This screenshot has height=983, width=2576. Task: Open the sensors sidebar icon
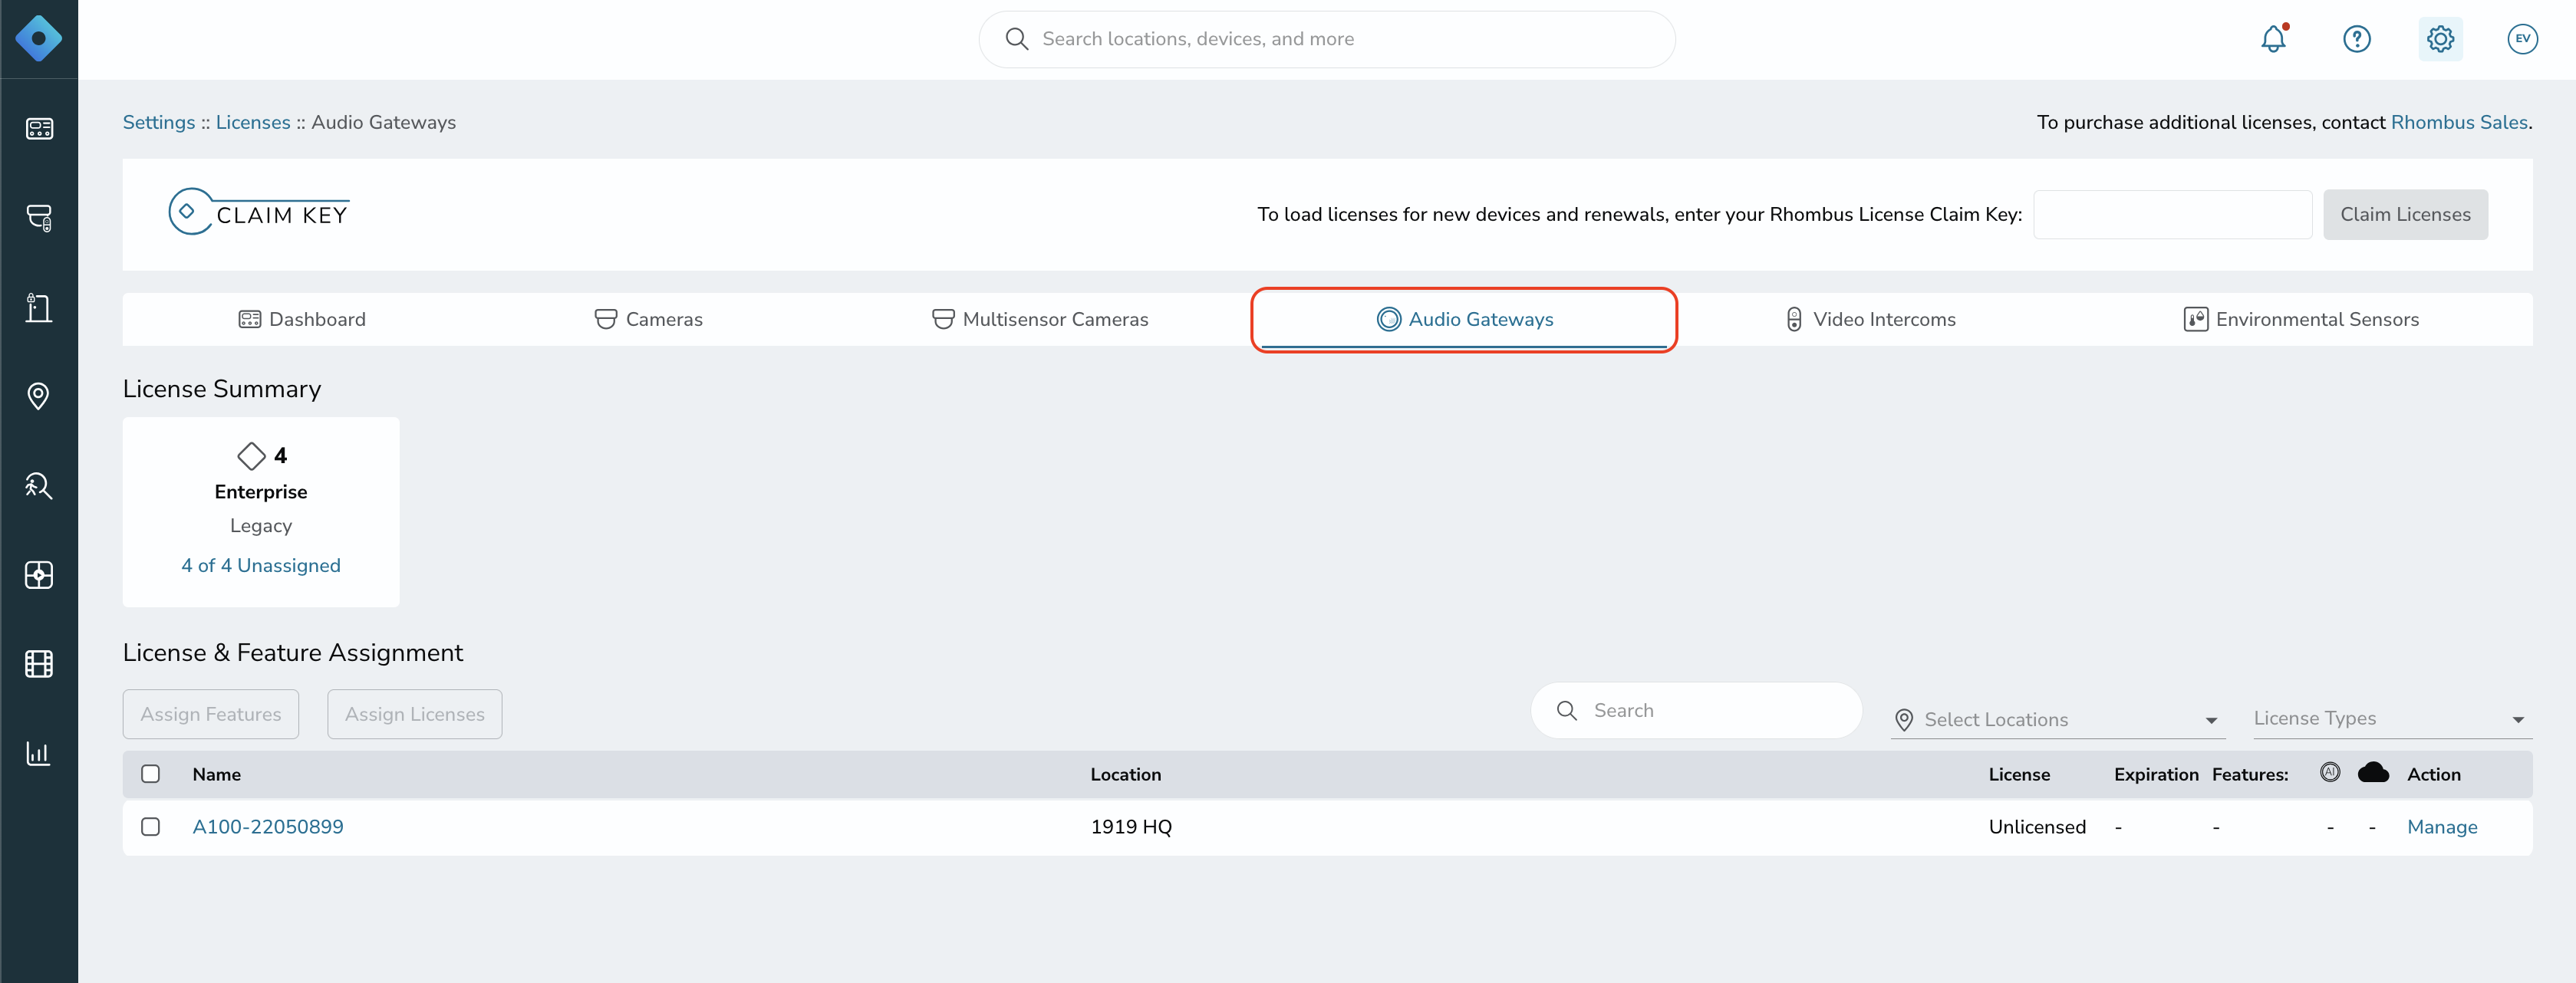[39, 575]
